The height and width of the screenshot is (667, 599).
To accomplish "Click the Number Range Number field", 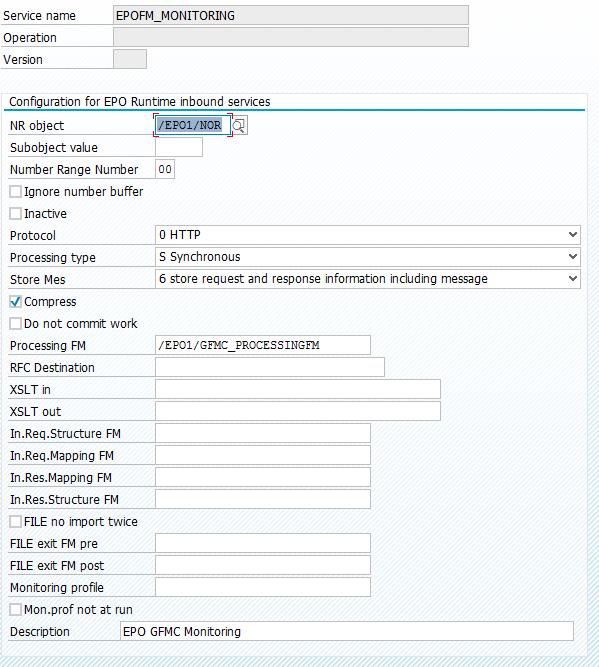I will click(x=165, y=169).
